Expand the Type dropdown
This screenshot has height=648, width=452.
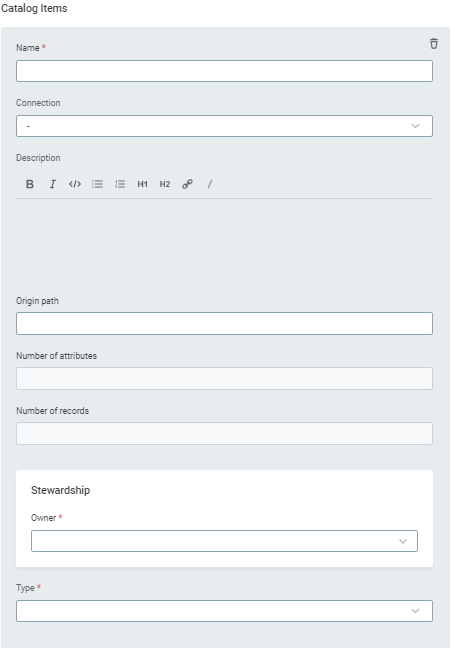click(x=224, y=611)
